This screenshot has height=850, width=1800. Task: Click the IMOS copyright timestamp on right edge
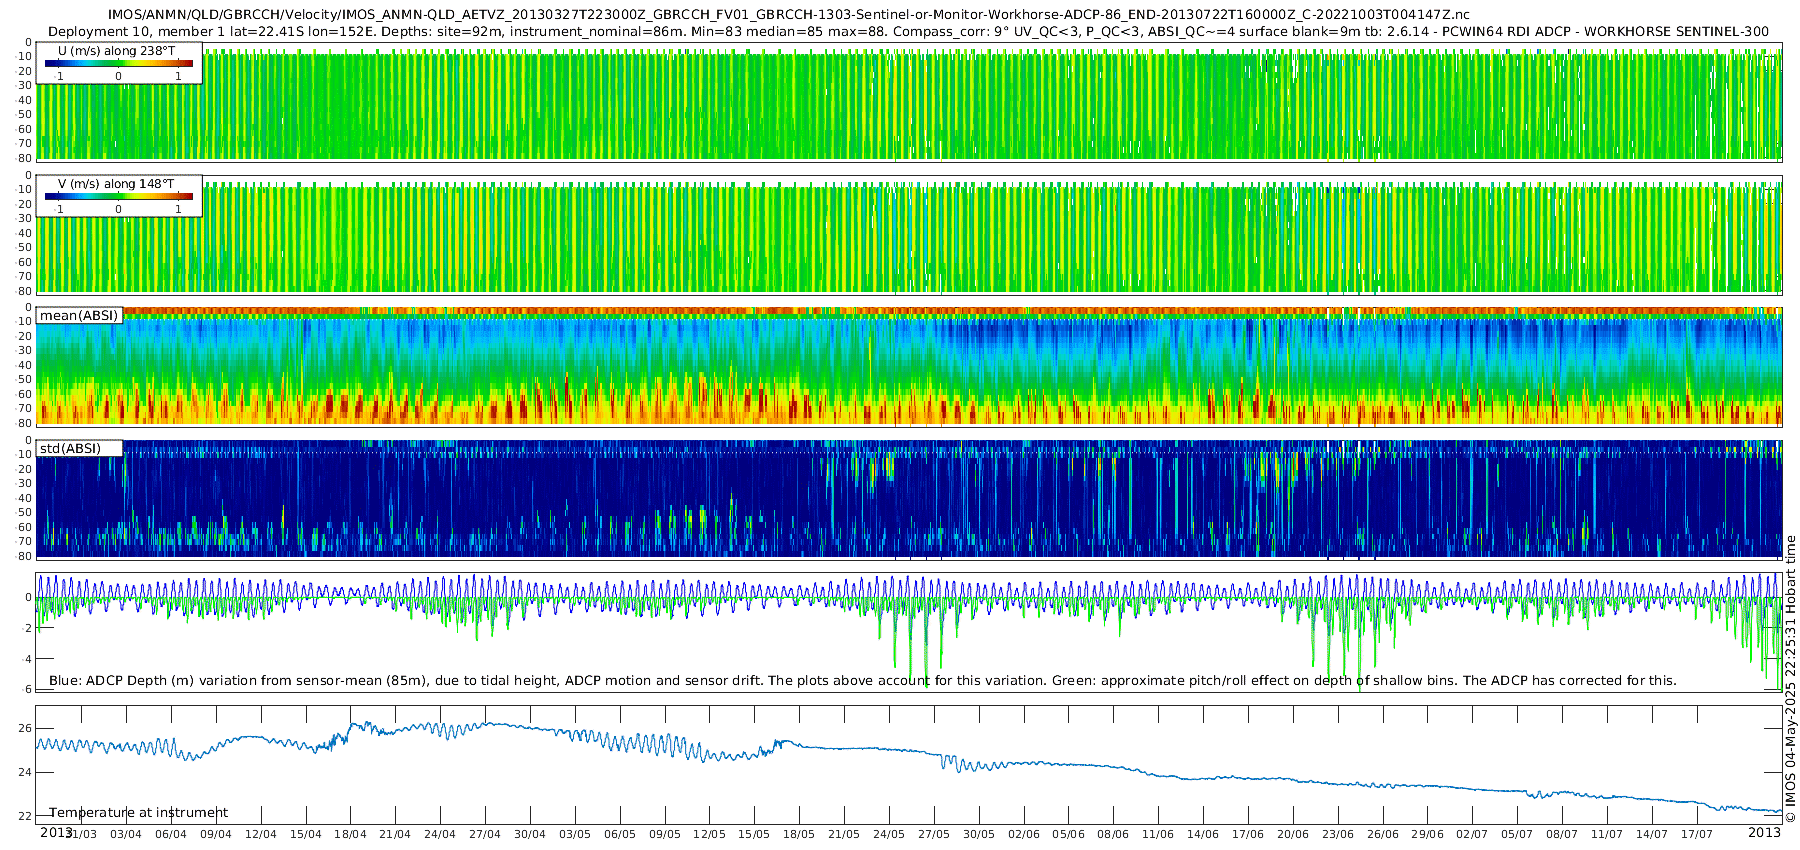[x=1790, y=680]
